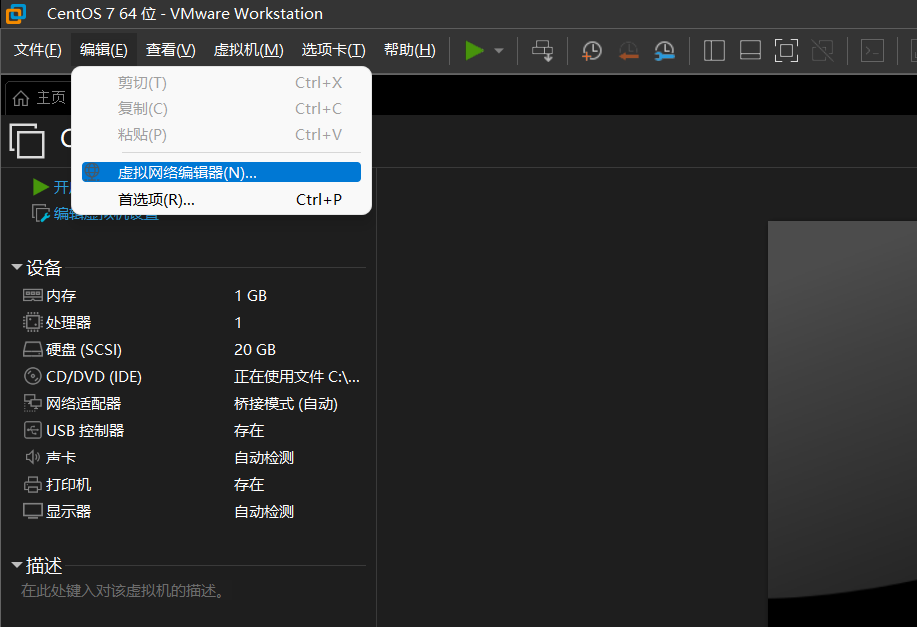
Task: Click the network adapter icon
Action: [33, 403]
